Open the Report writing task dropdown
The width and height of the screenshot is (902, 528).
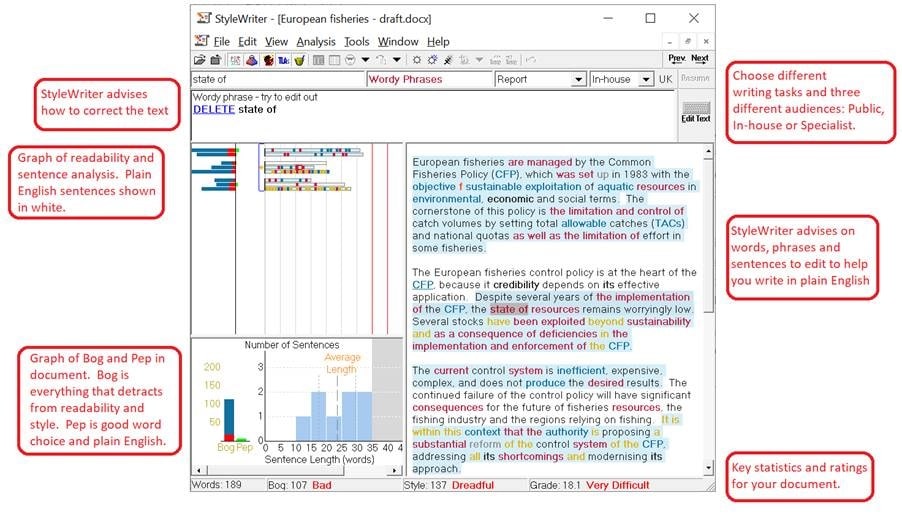coord(579,79)
